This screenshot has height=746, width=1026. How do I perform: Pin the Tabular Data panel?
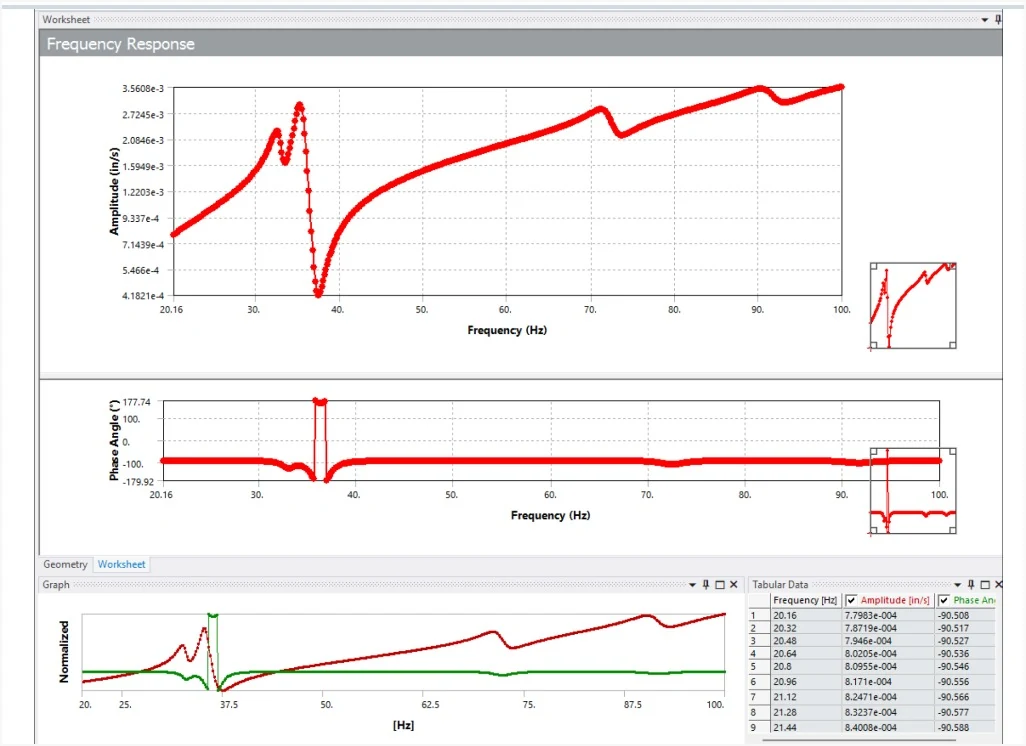click(x=971, y=584)
